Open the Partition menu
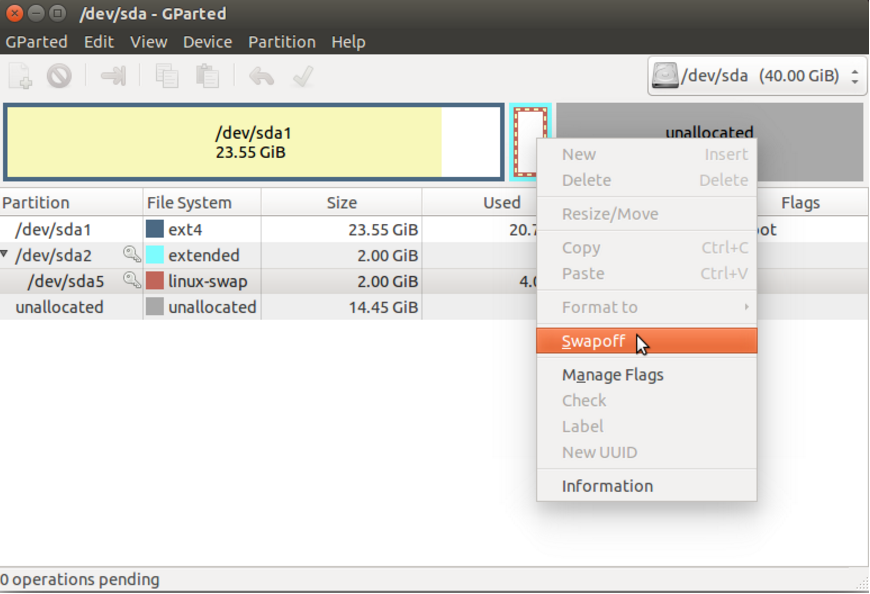This screenshot has width=870, height=594. [281, 41]
